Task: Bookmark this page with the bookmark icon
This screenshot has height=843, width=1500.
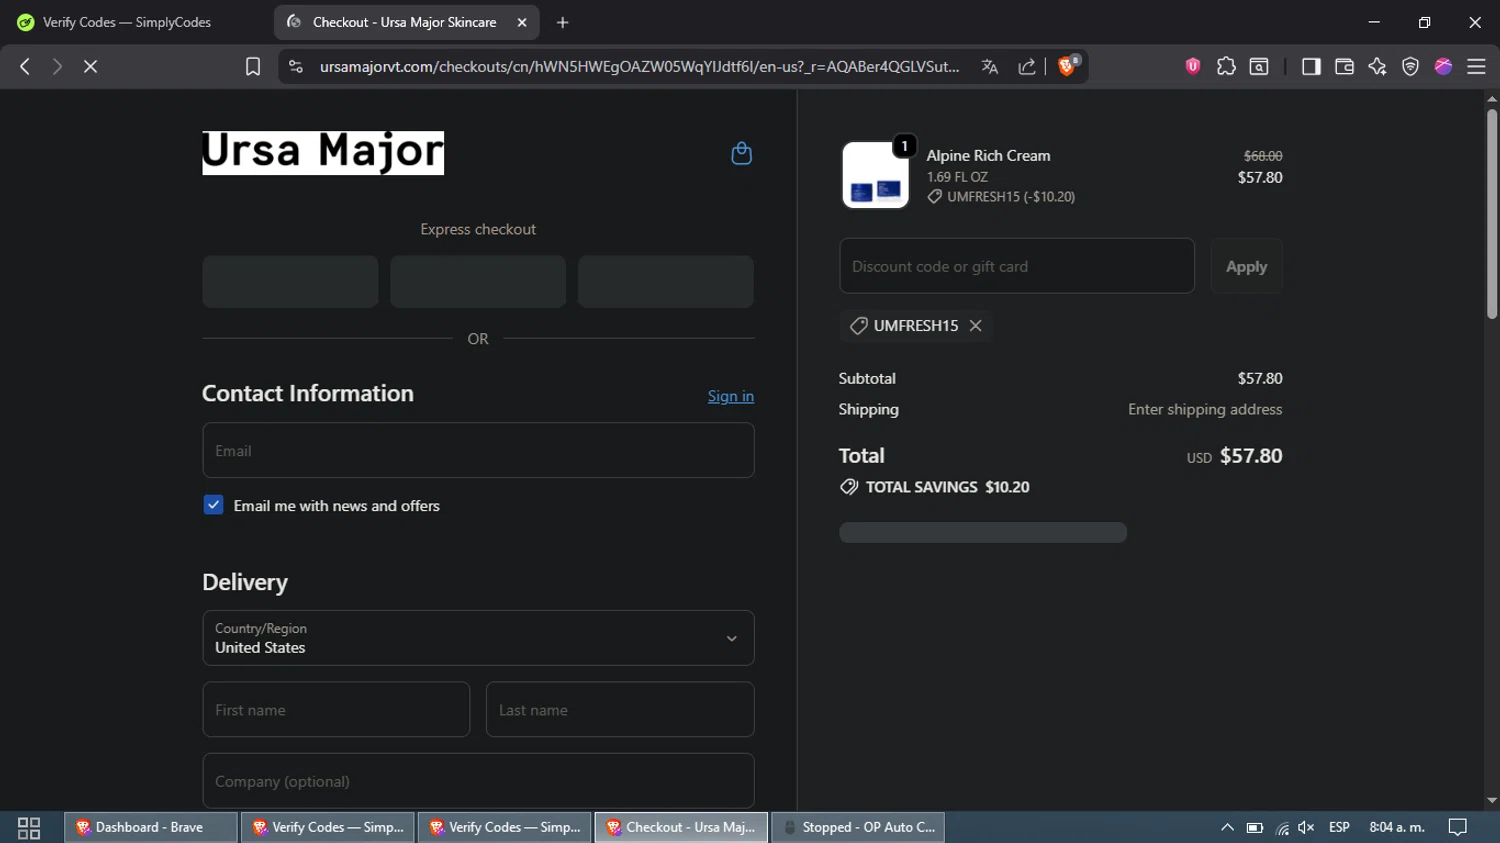Action: [253, 66]
